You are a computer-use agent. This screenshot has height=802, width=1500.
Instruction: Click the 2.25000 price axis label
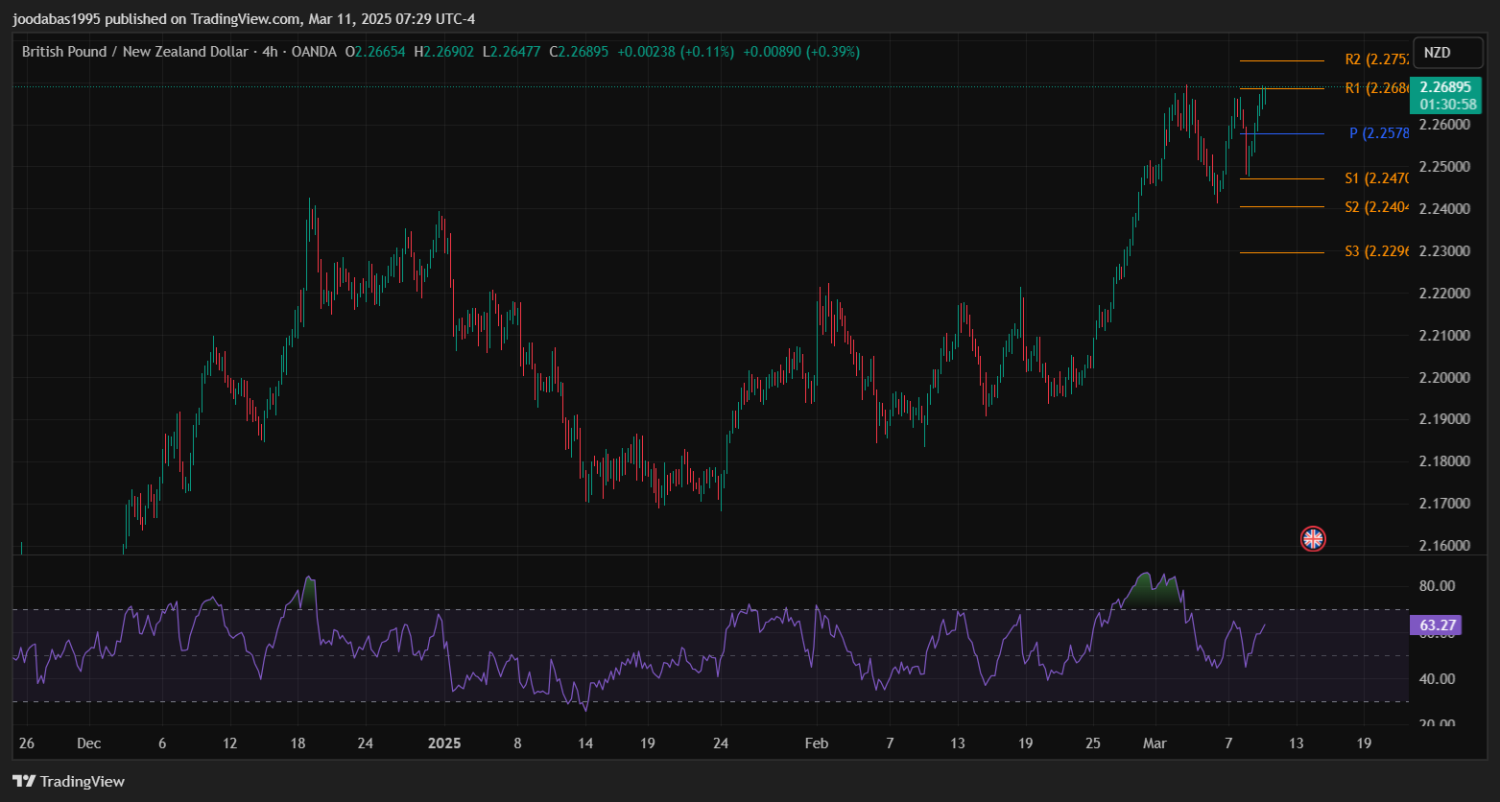point(1445,167)
